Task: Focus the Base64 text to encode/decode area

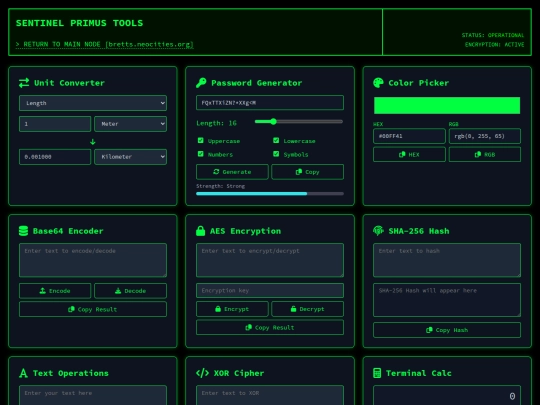Action: [x=93, y=260]
